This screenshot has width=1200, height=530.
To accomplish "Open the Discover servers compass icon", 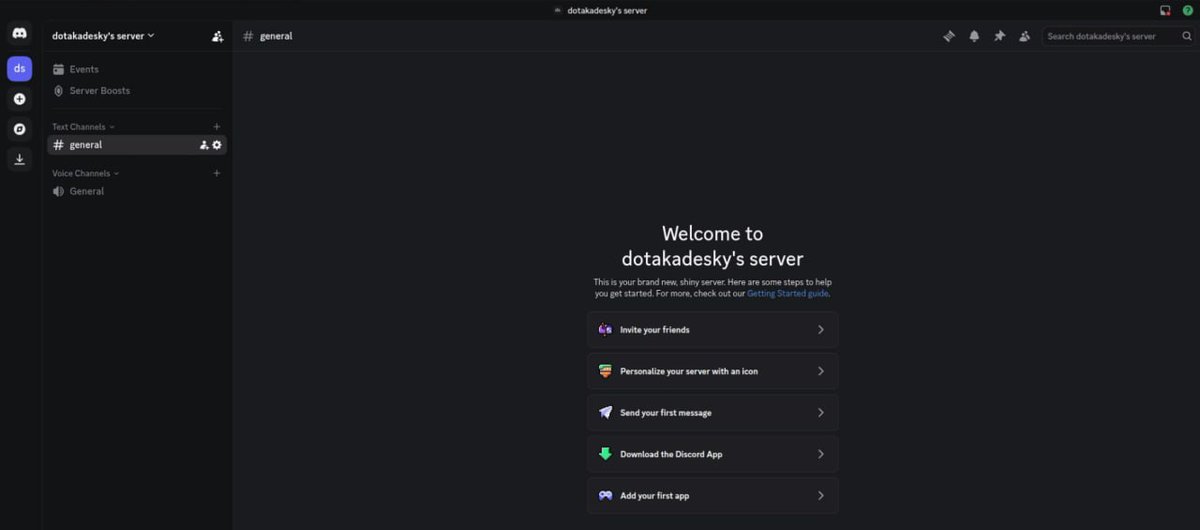I will pos(19,129).
